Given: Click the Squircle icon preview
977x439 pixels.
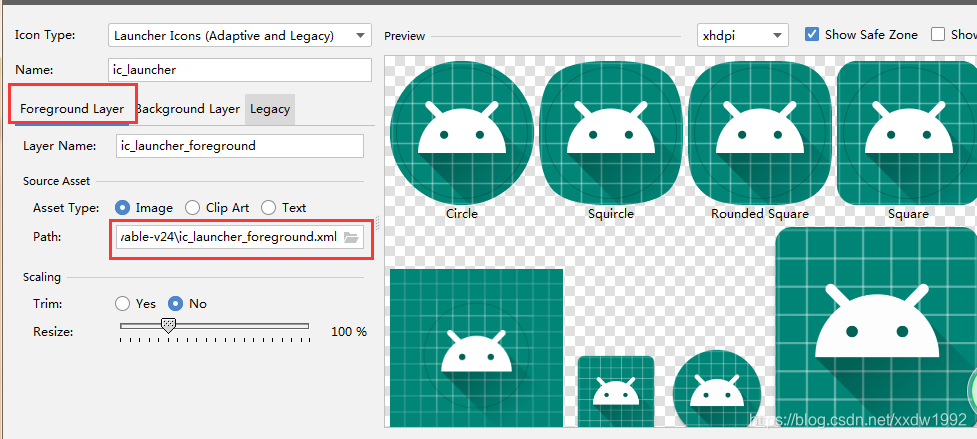Looking at the screenshot, I should pyautogui.click(x=611, y=133).
